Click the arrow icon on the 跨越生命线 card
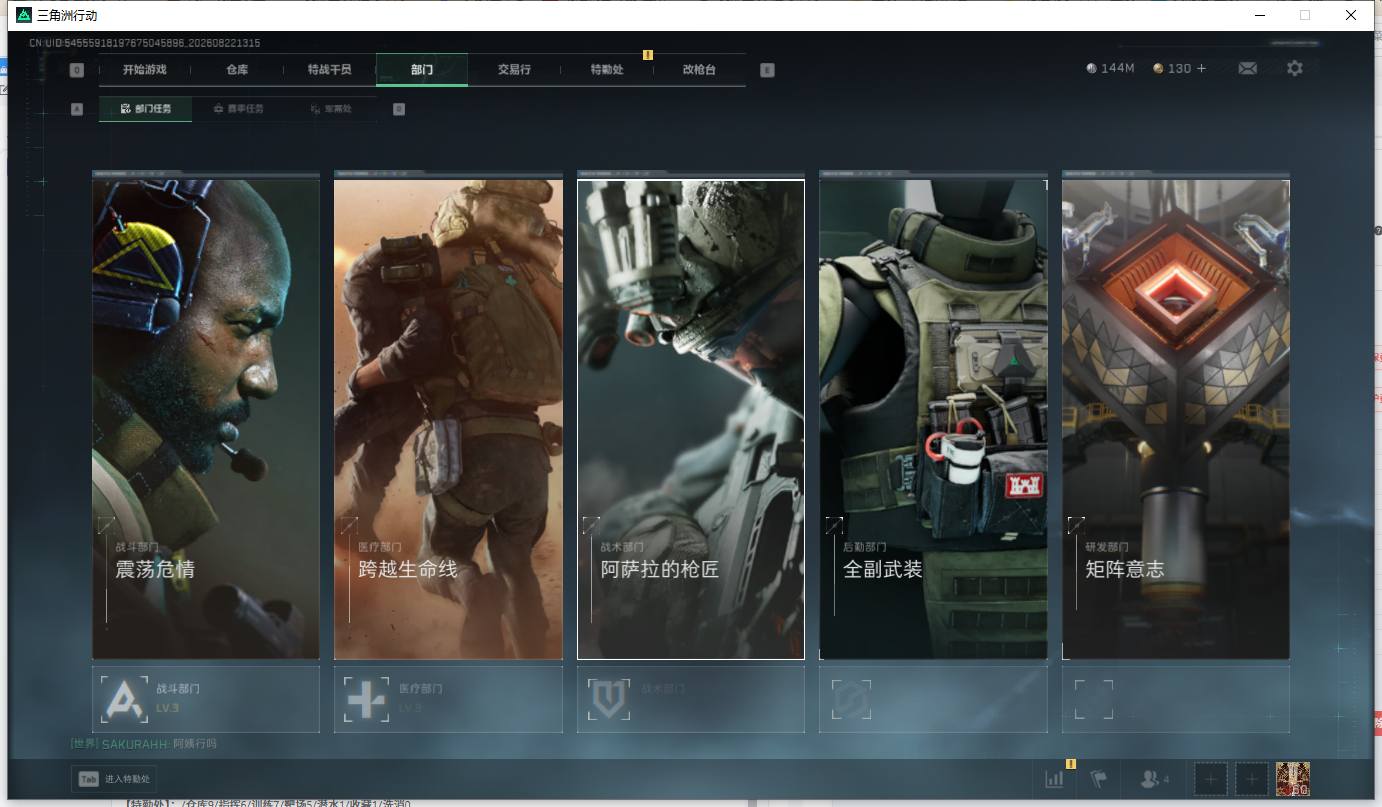Screen dimensions: 1382x807 [x=349, y=525]
